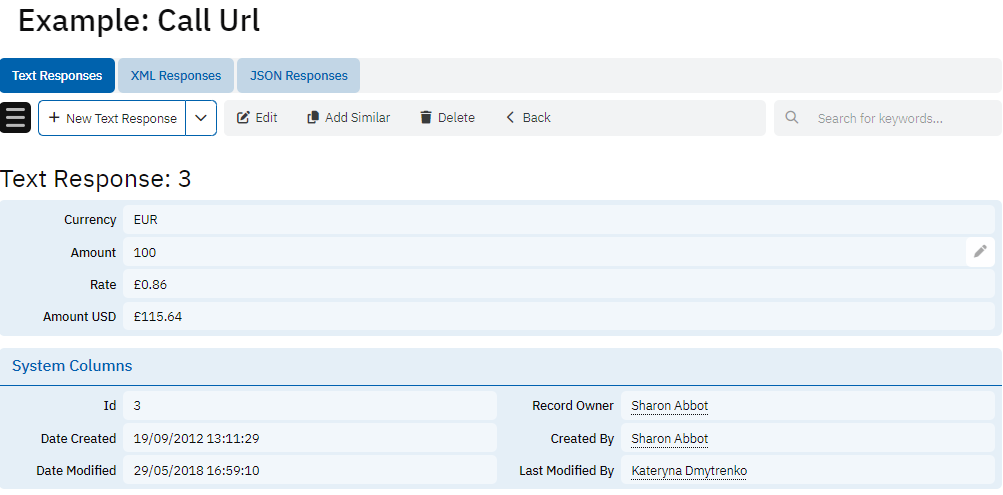The height and width of the screenshot is (495, 1003).
Task: Open Kateryna Dmytrenko user link
Action: pos(688,471)
